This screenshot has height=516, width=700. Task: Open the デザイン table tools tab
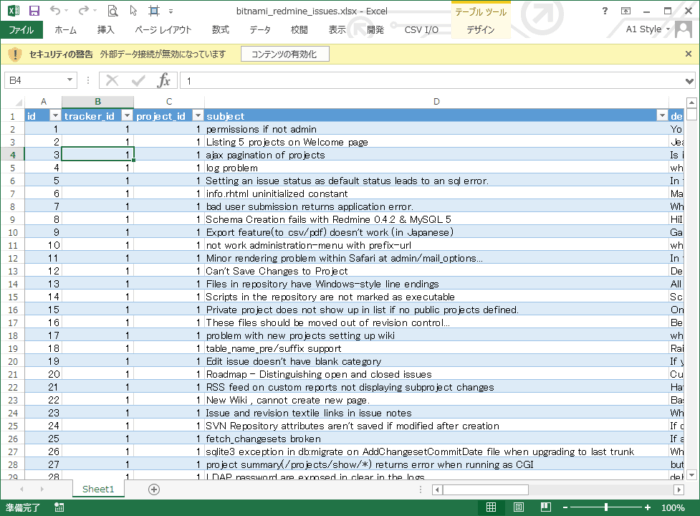(480, 30)
